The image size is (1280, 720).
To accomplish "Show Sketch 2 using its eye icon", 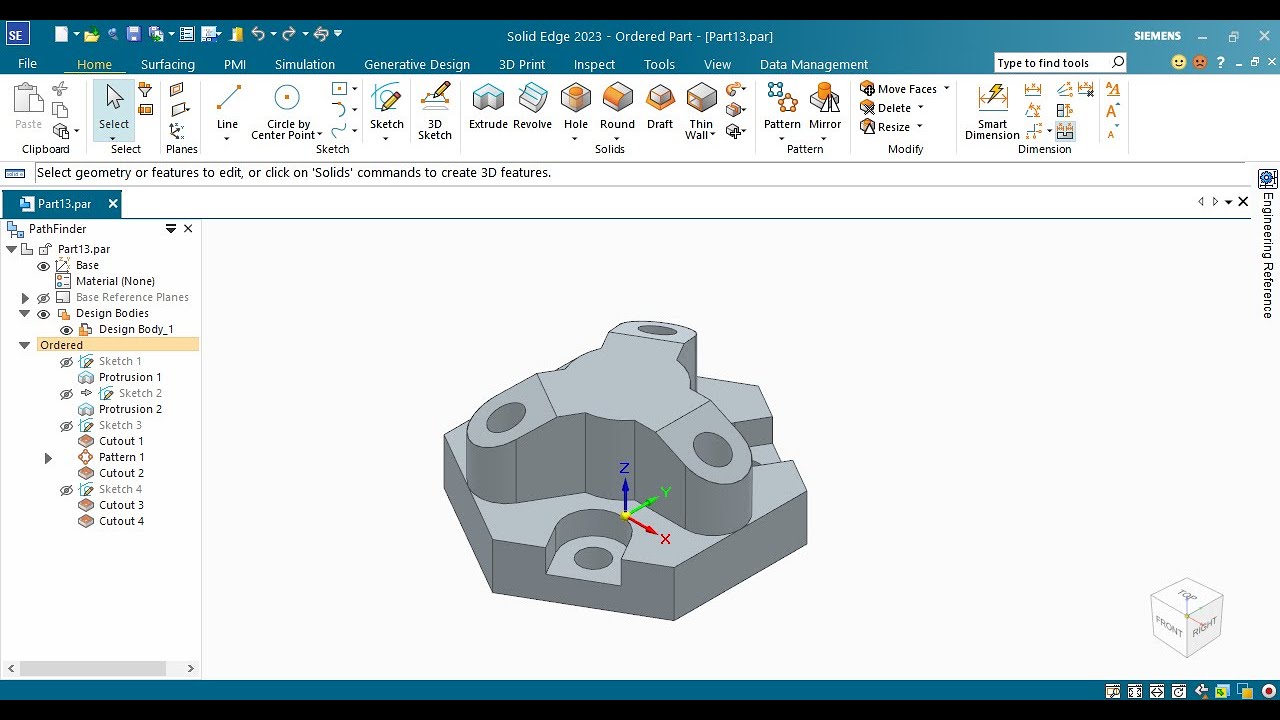I will (66, 394).
